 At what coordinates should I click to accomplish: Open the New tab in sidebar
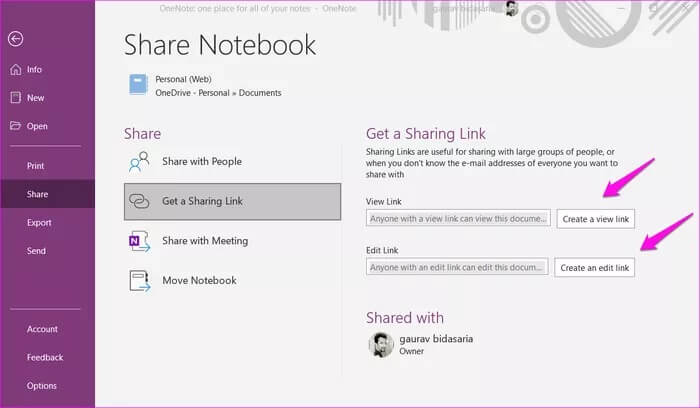tap(47, 98)
